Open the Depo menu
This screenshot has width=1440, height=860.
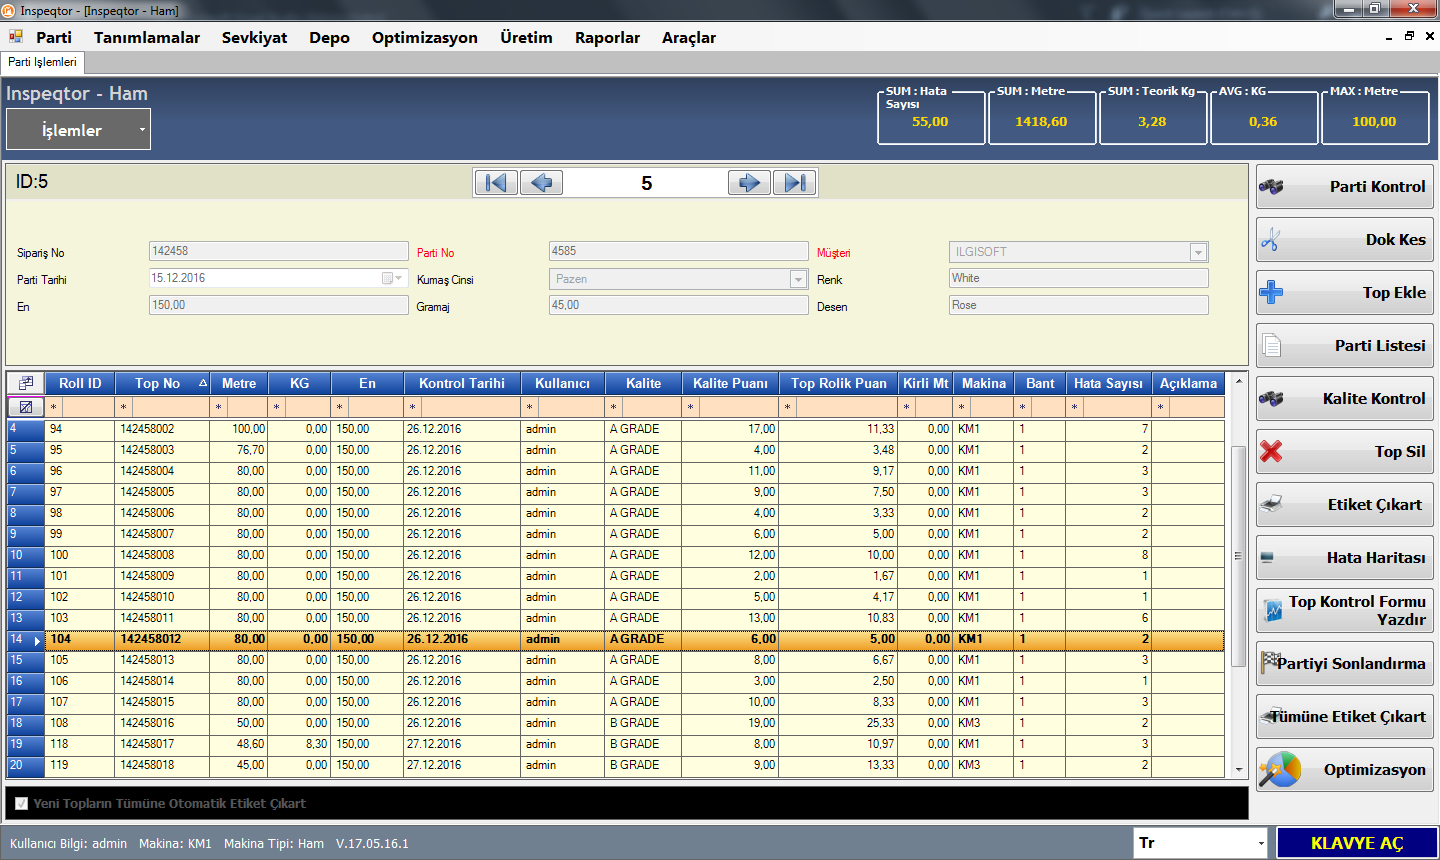(x=329, y=37)
